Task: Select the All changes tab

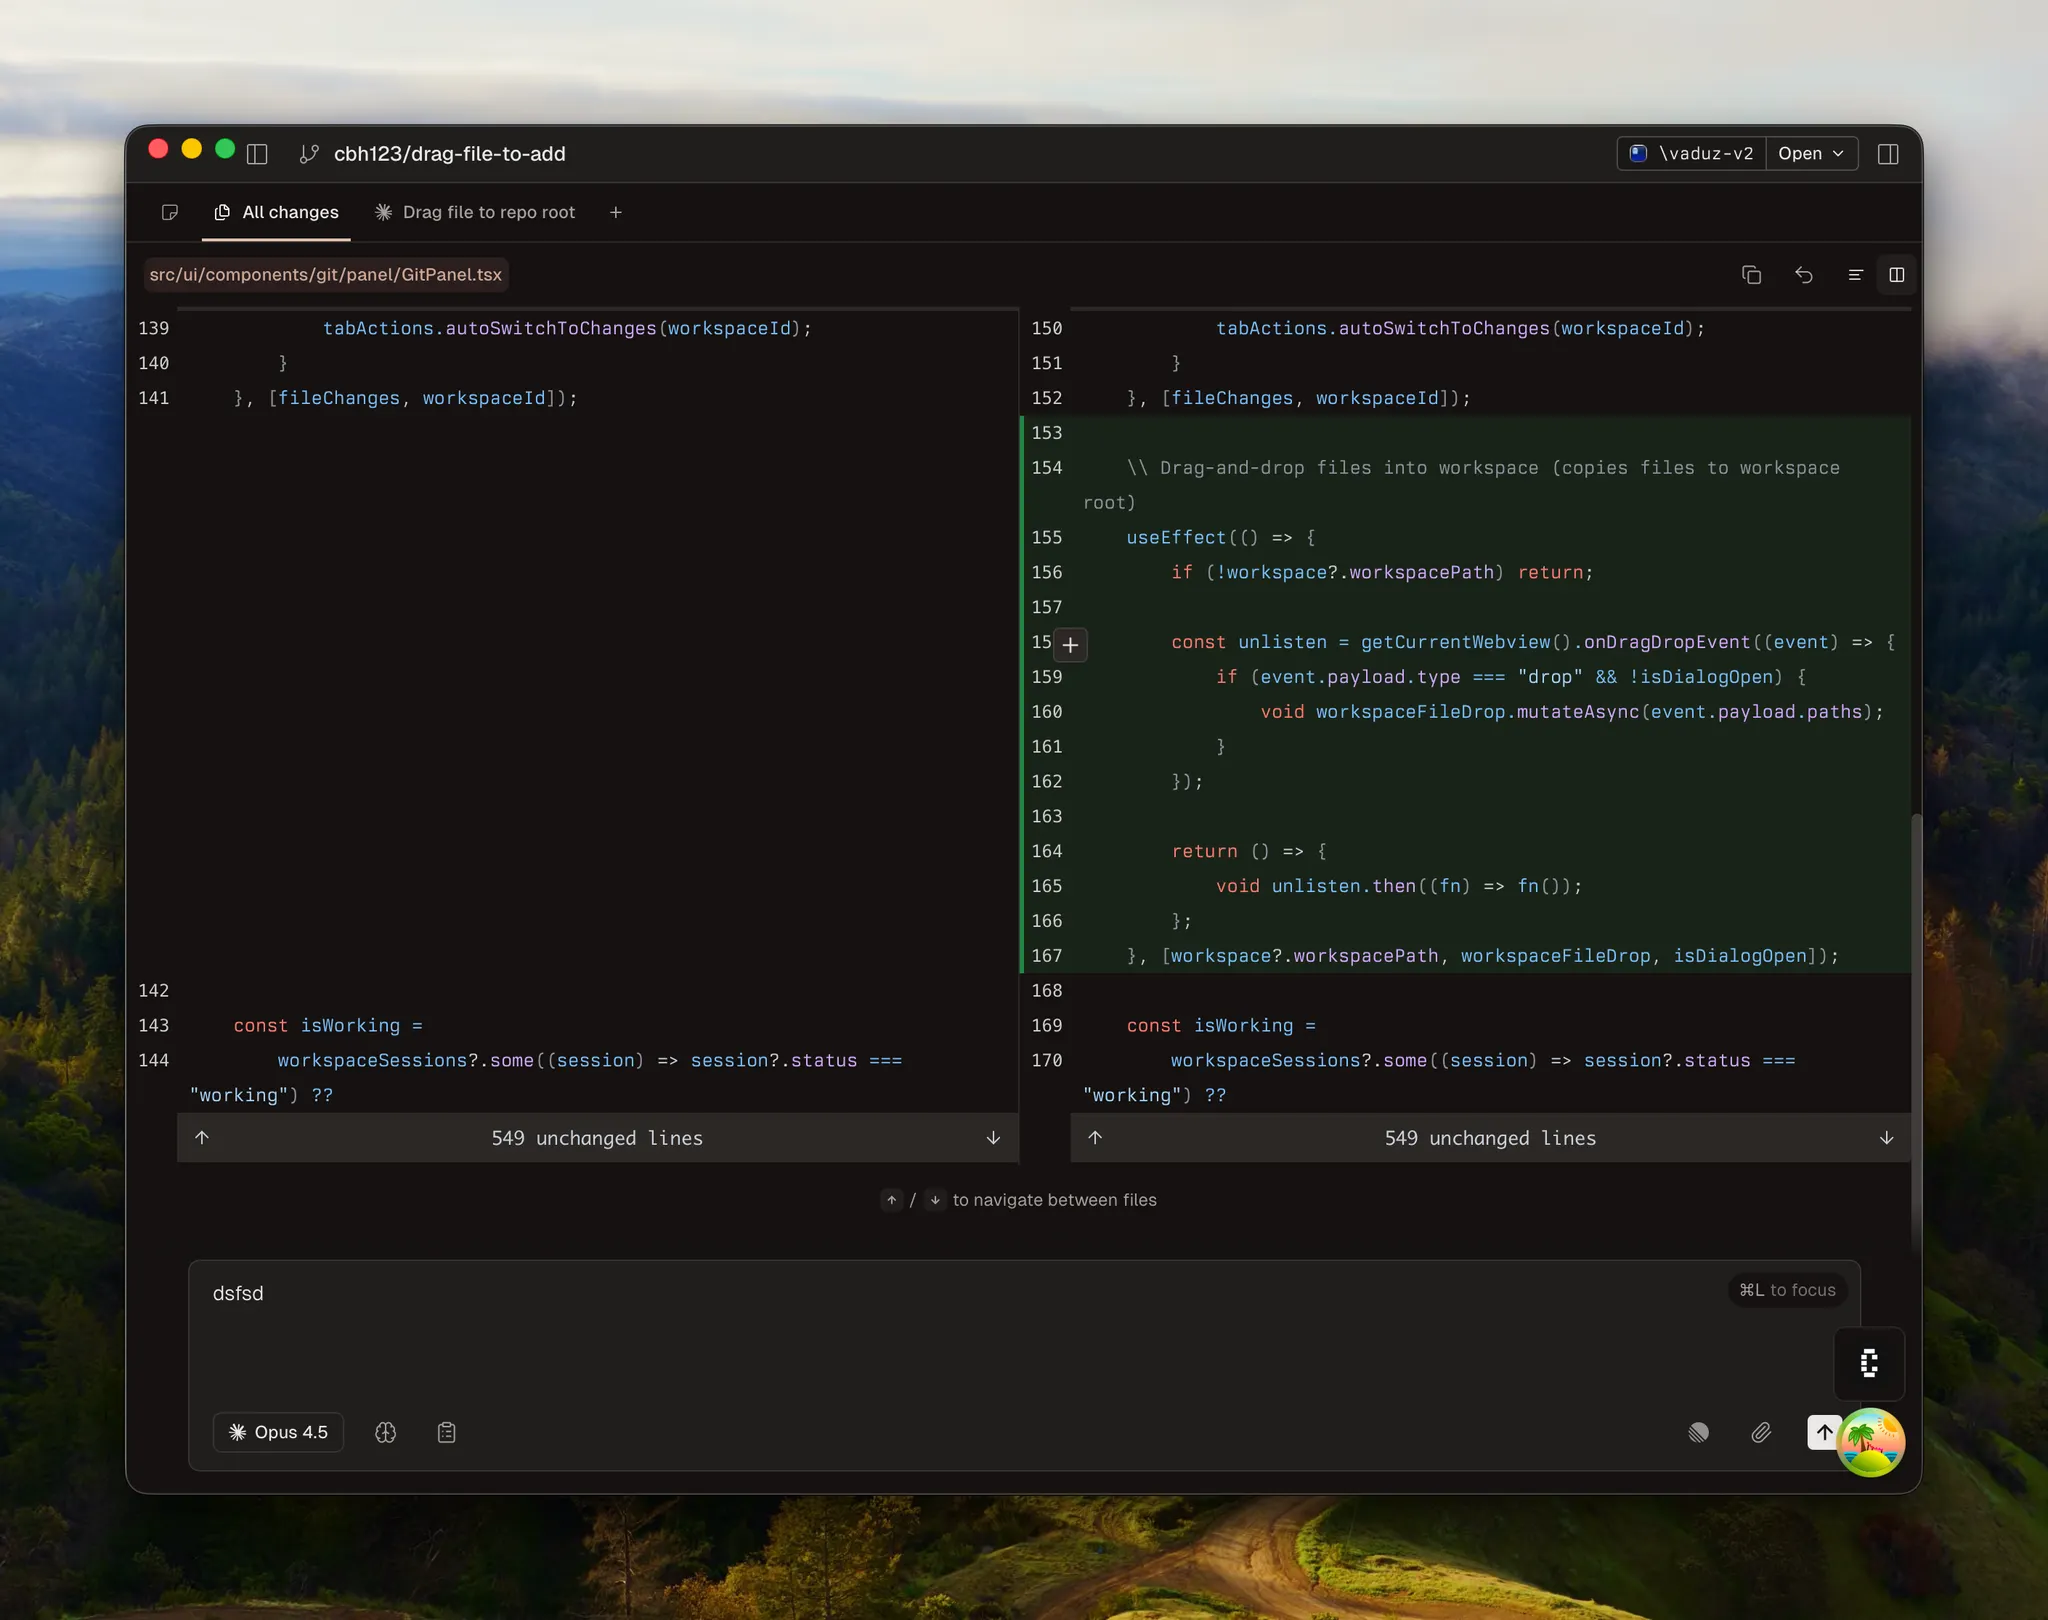Action: (x=277, y=212)
